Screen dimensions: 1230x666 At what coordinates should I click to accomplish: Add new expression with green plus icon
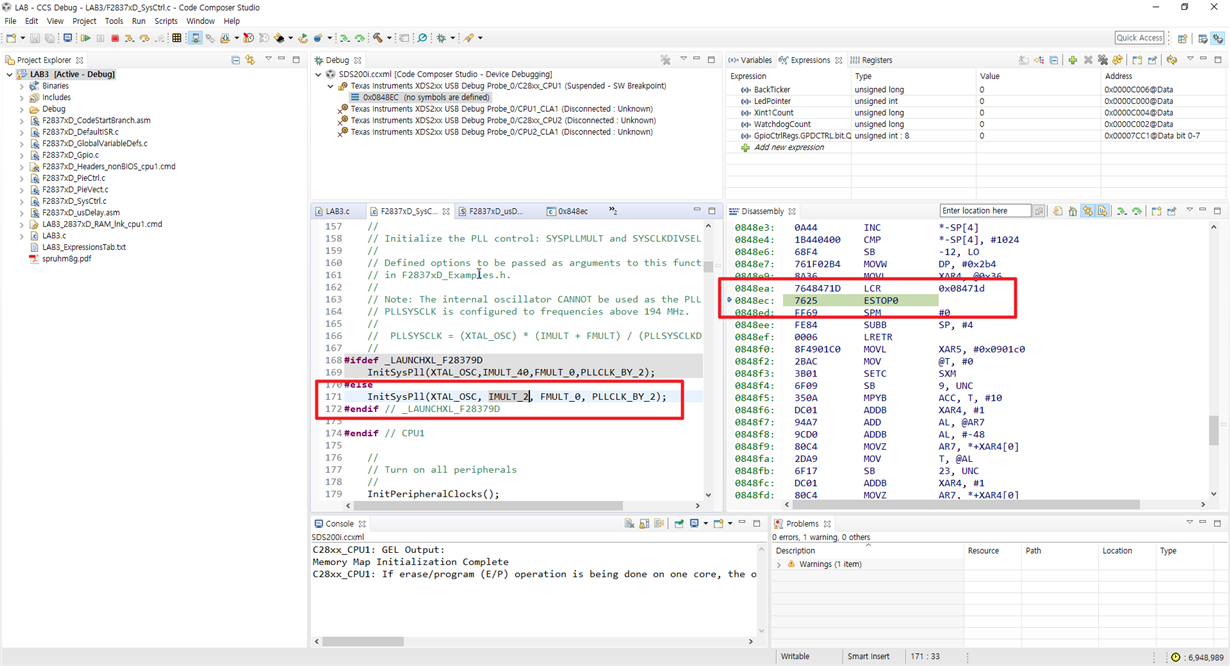pyautogui.click(x=1072, y=60)
